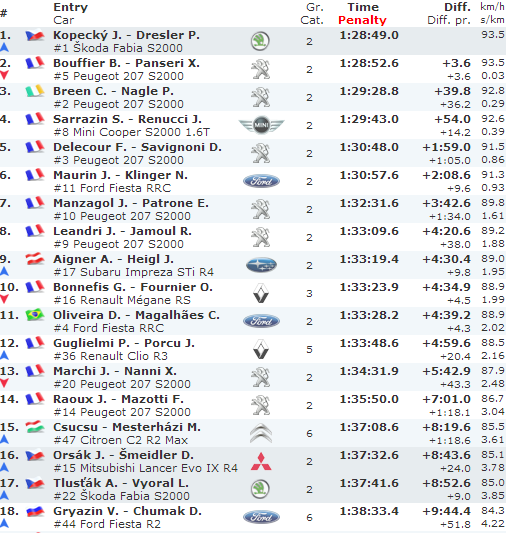Click the Austrian flag next to Aigner
This screenshot has height=533, width=510.
pyautogui.click(x=35, y=259)
